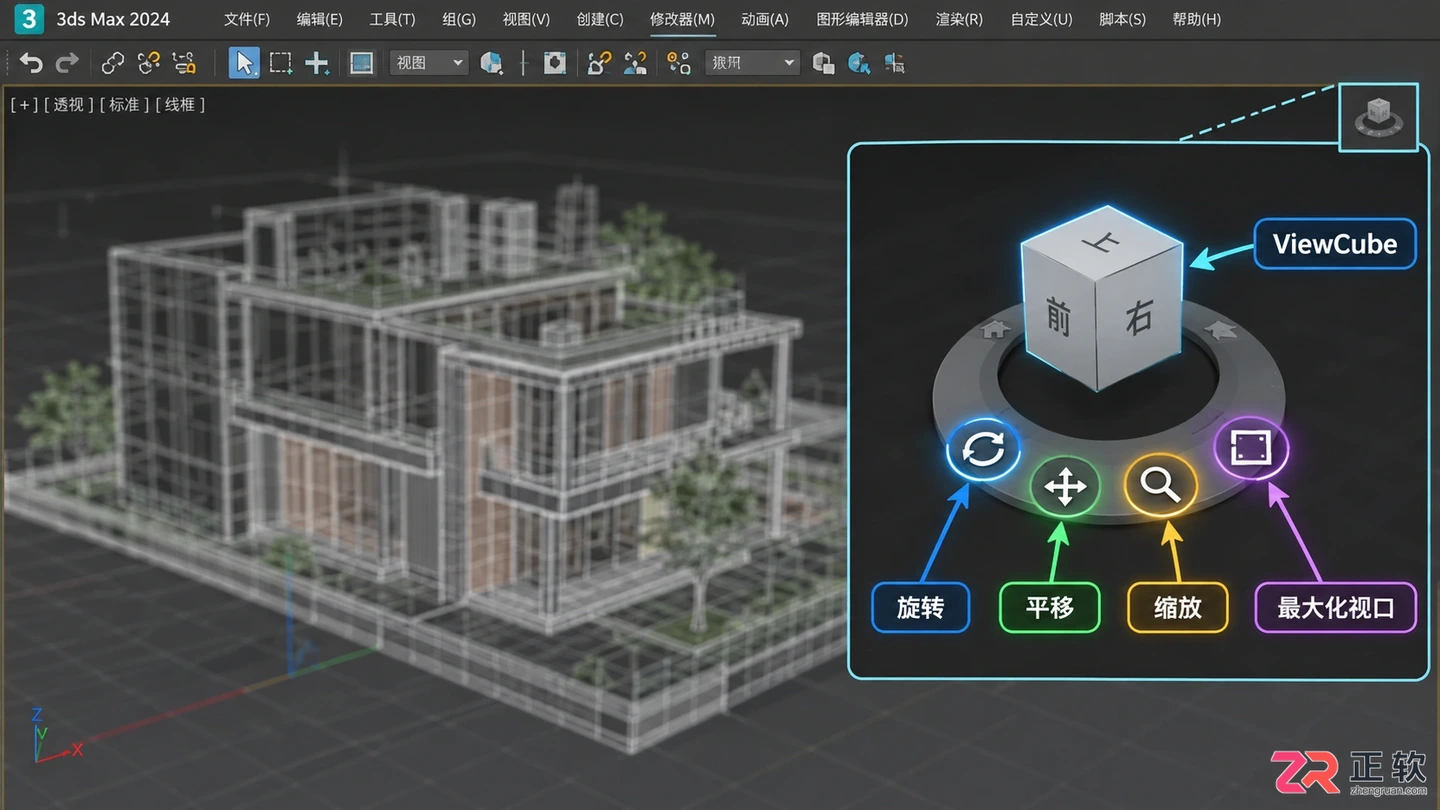The height and width of the screenshot is (810, 1440).
Task: Click the 右 face of the large ViewCube
Action: tap(1139, 317)
